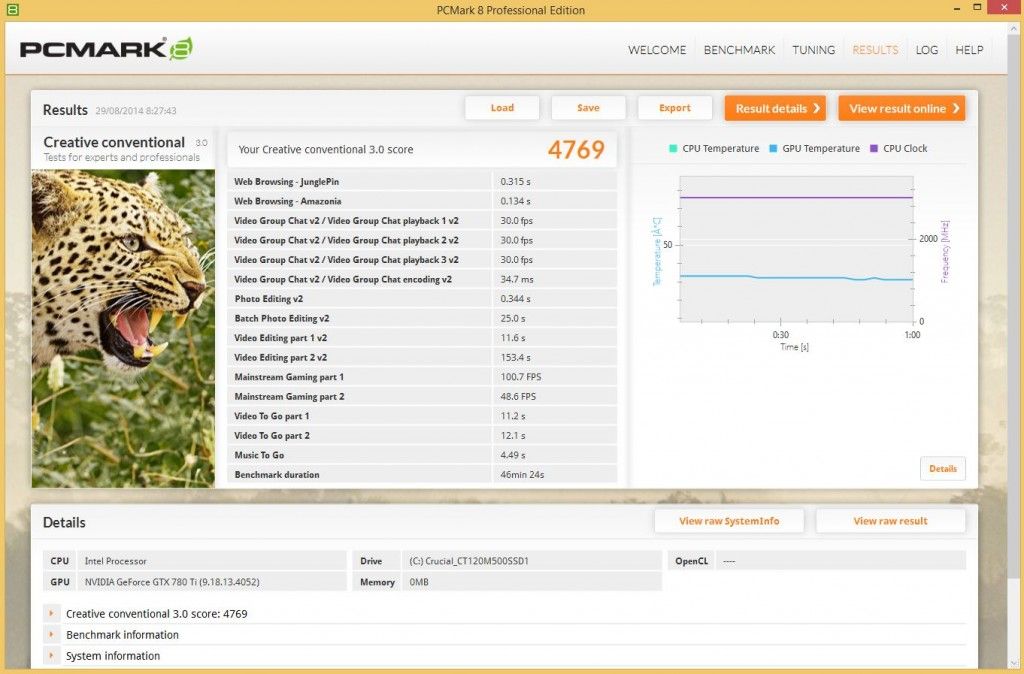Click the NVIDIA GeForce GTX 780 Ti field
This screenshot has height=674, width=1024.
(212, 582)
